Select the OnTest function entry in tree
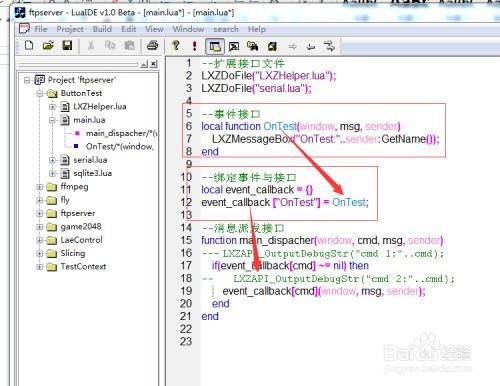Viewport: 500px width, 386px height. point(119,147)
